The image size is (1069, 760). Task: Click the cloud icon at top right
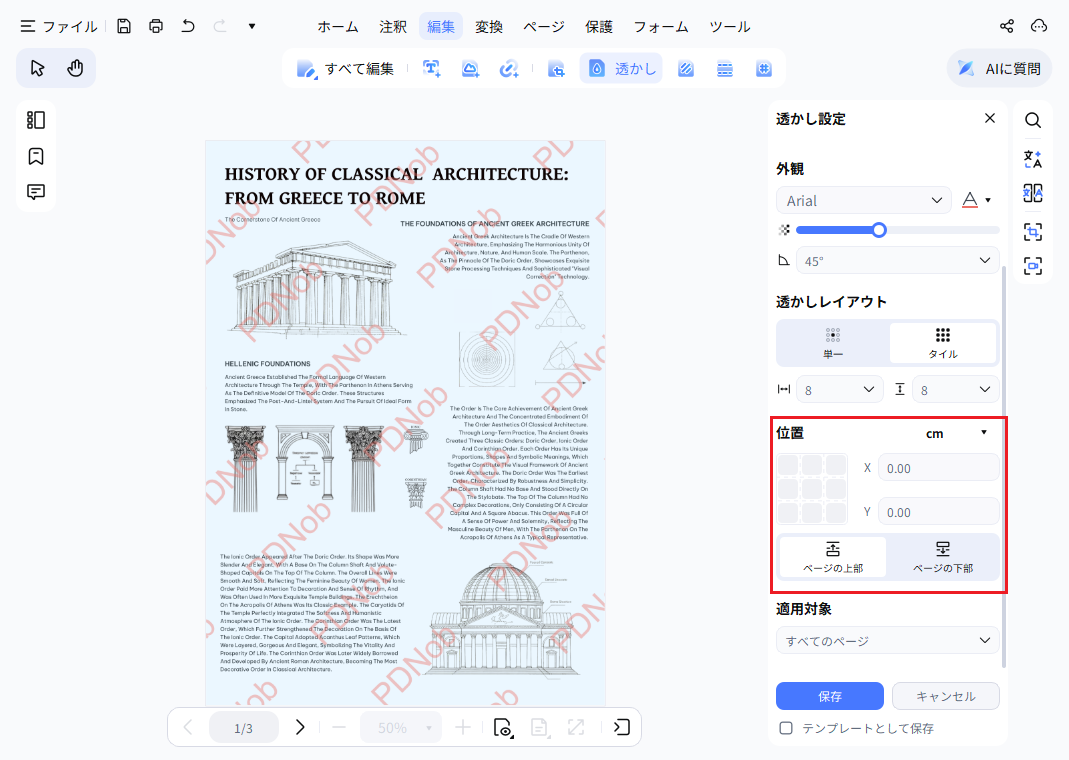point(1038,27)
